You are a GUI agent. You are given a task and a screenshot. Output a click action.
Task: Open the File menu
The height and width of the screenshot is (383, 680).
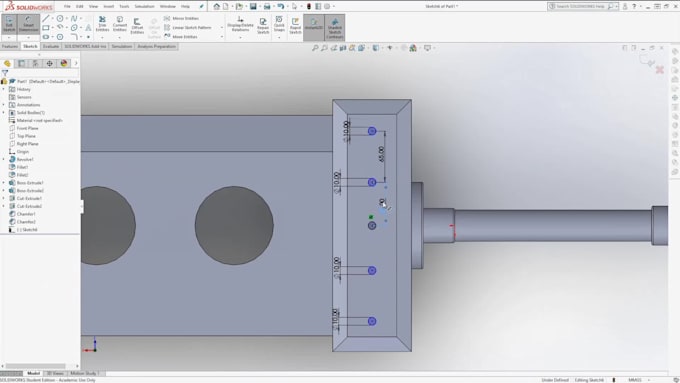67,6
